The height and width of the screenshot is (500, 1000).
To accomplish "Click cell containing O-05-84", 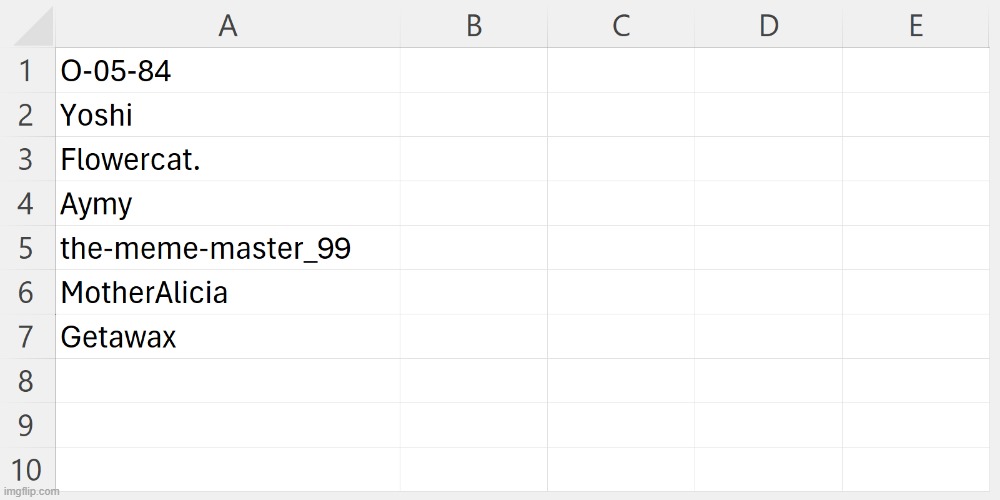I will (x=228, y=72).
